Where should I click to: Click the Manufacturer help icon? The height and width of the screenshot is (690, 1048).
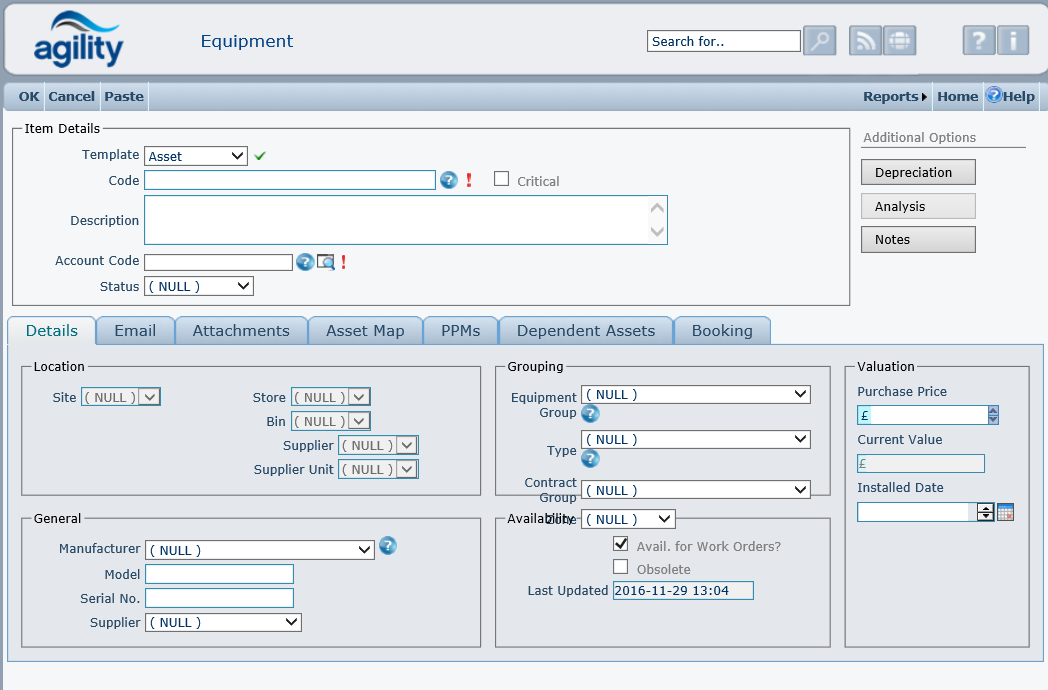pos(388,546)
